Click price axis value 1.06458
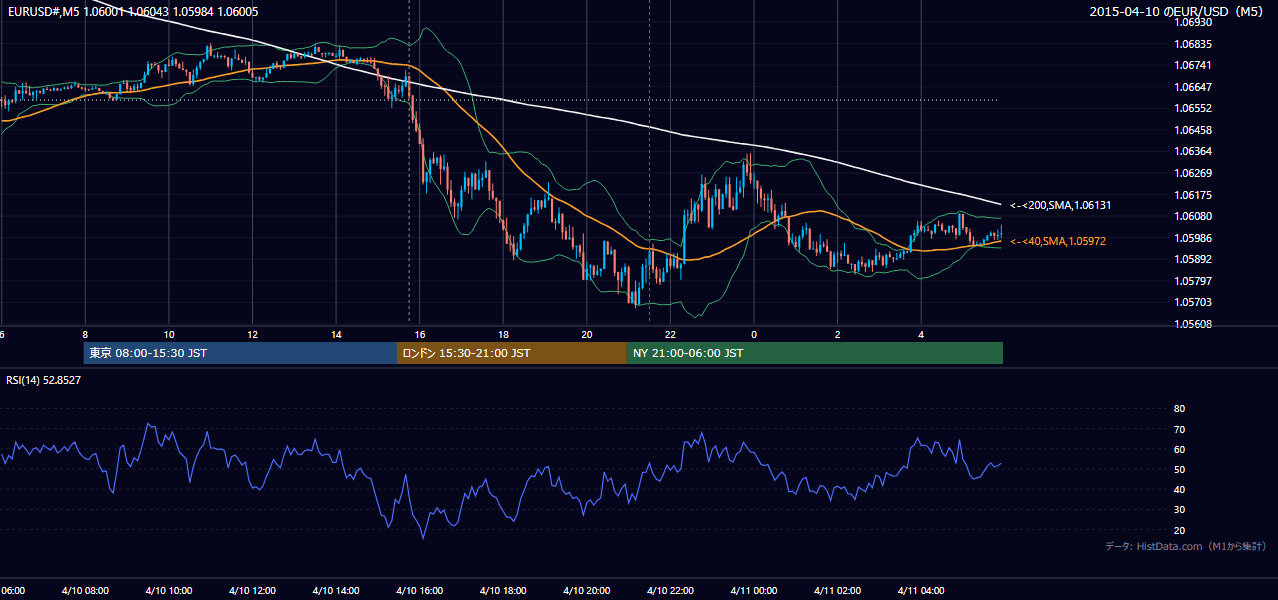1278x600 pixels. coord(1194,130)
